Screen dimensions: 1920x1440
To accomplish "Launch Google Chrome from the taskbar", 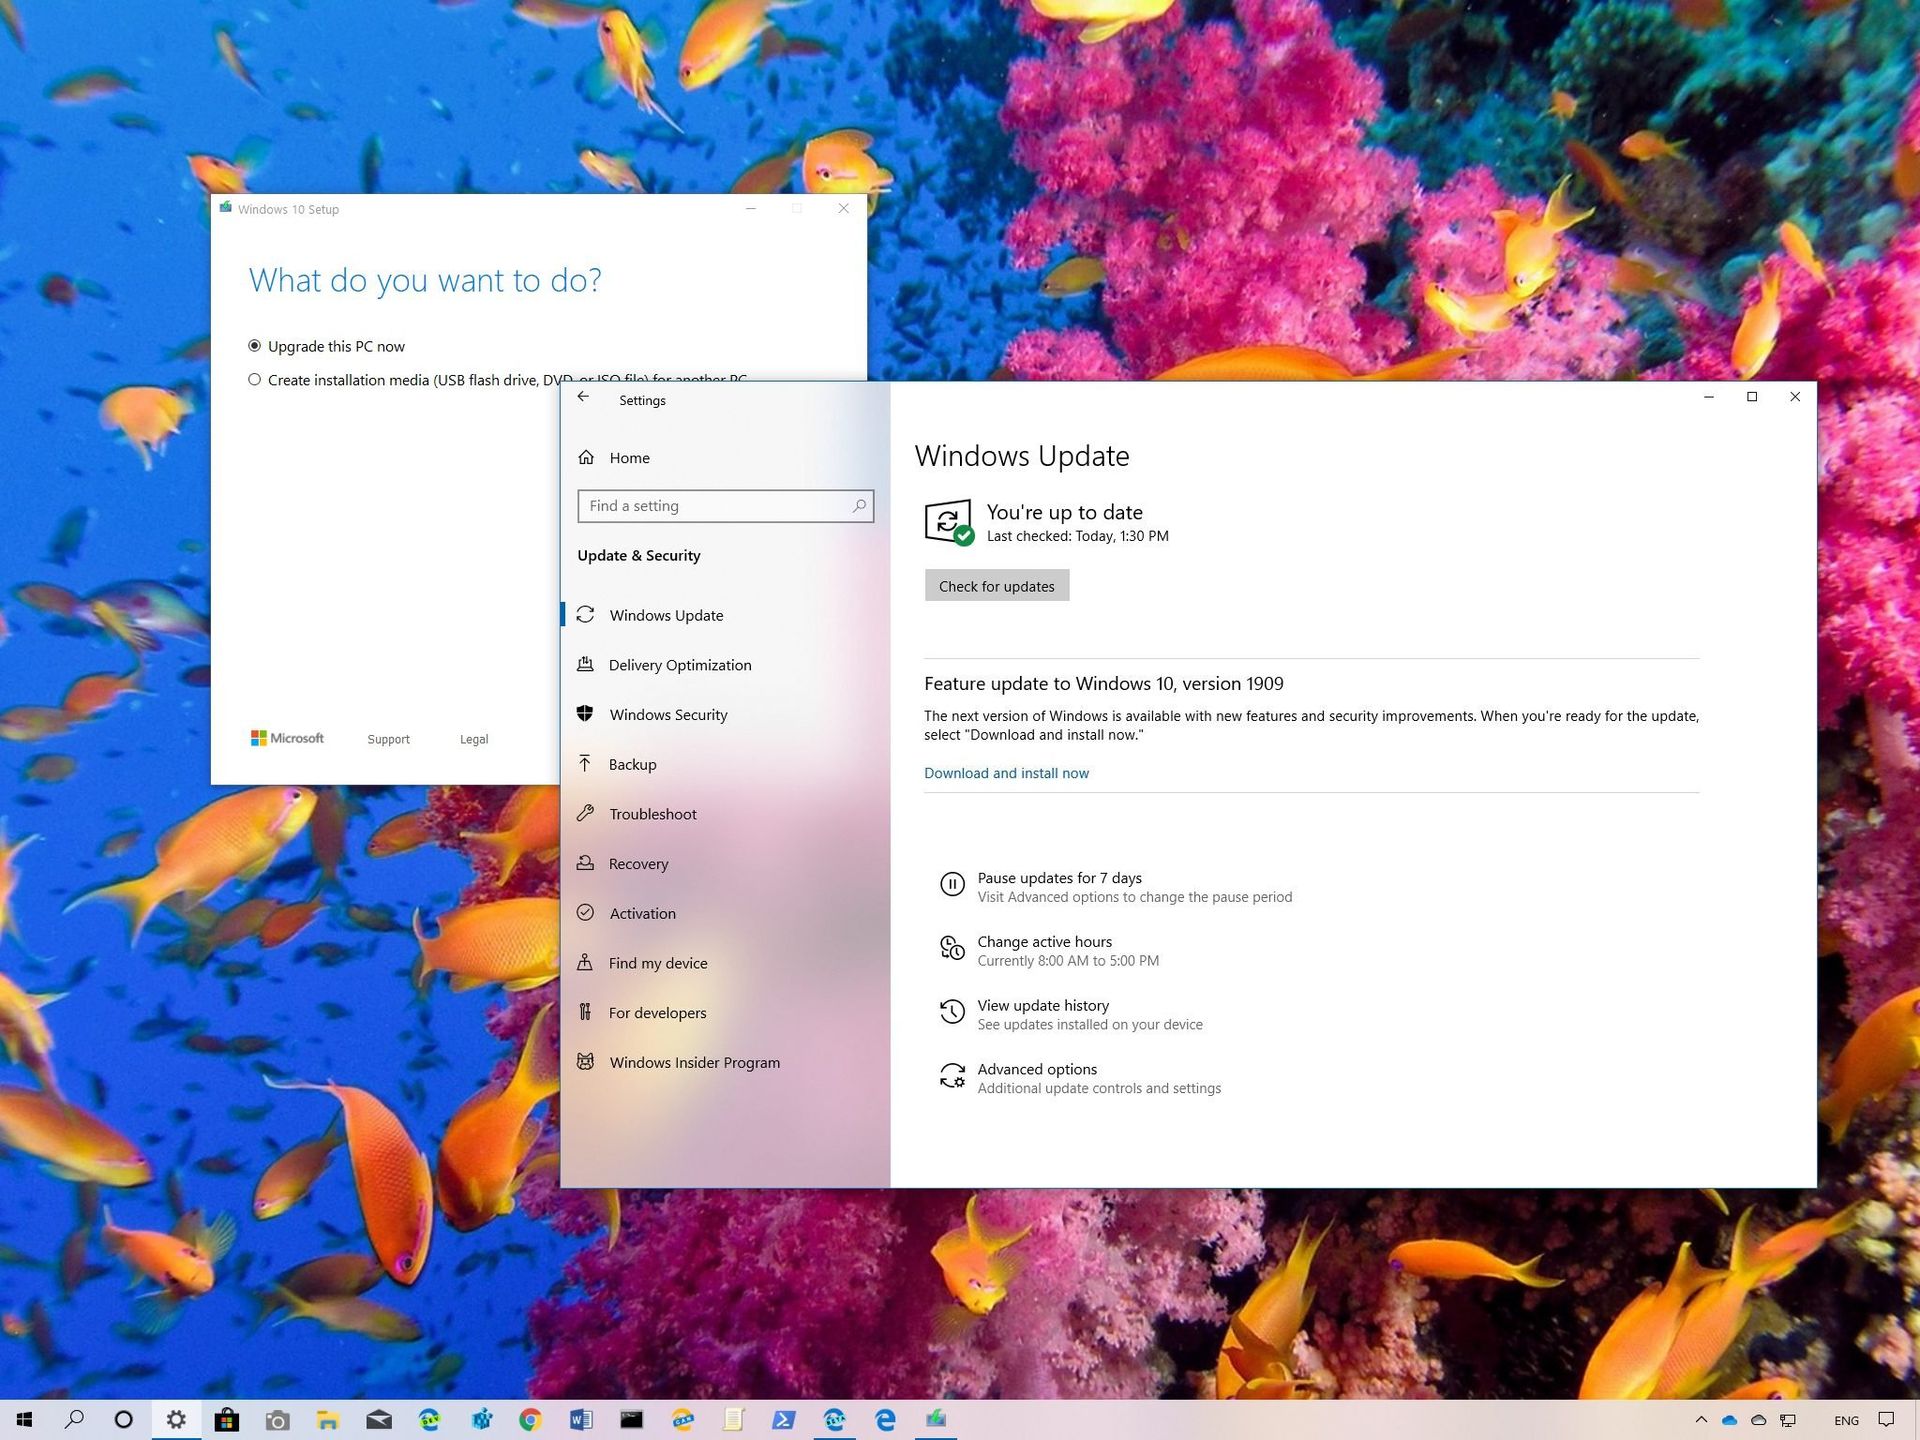I will tap(529, 1419).
